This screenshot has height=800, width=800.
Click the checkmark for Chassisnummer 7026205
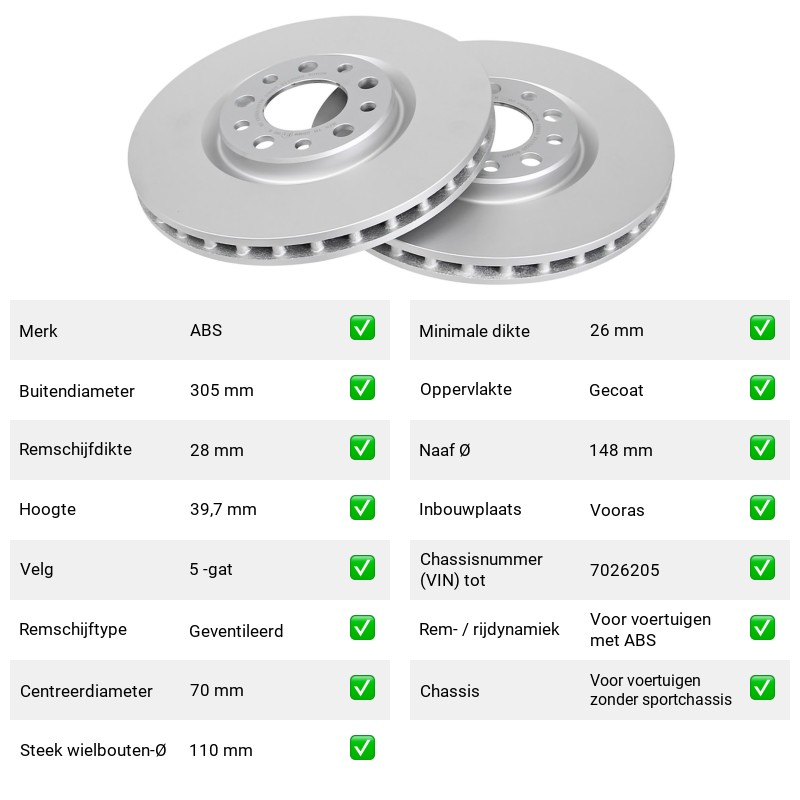pyautogui.click(x=762, y=568)
